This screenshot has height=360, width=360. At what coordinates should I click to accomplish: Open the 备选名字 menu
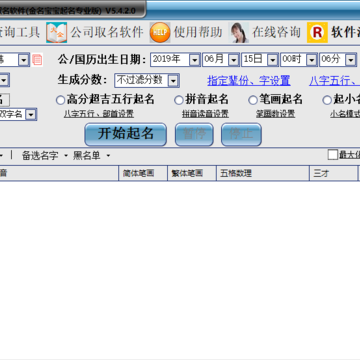point(45,156)
